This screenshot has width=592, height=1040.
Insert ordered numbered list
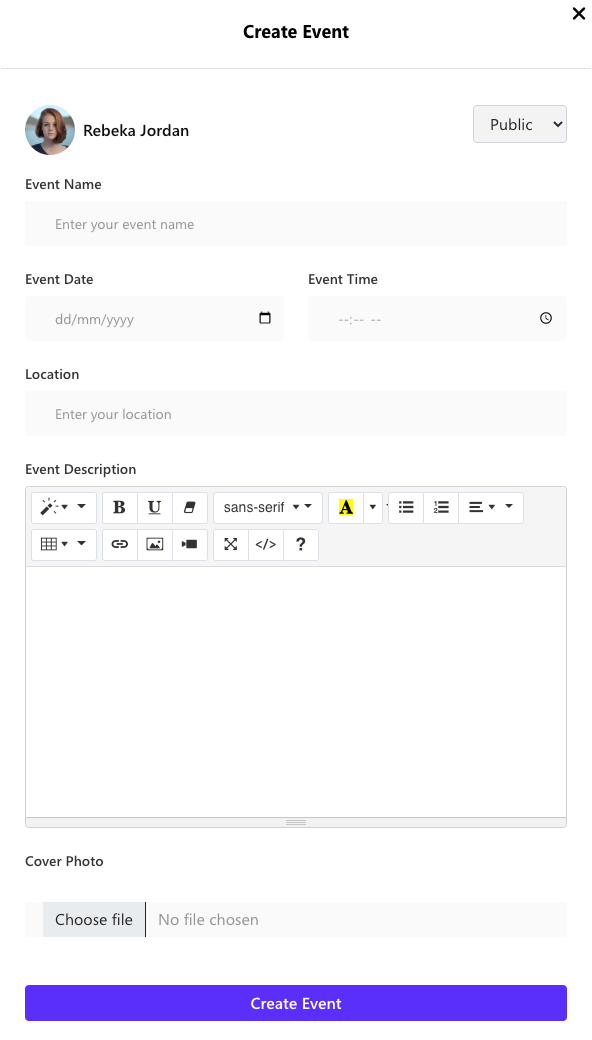(441, 507)
